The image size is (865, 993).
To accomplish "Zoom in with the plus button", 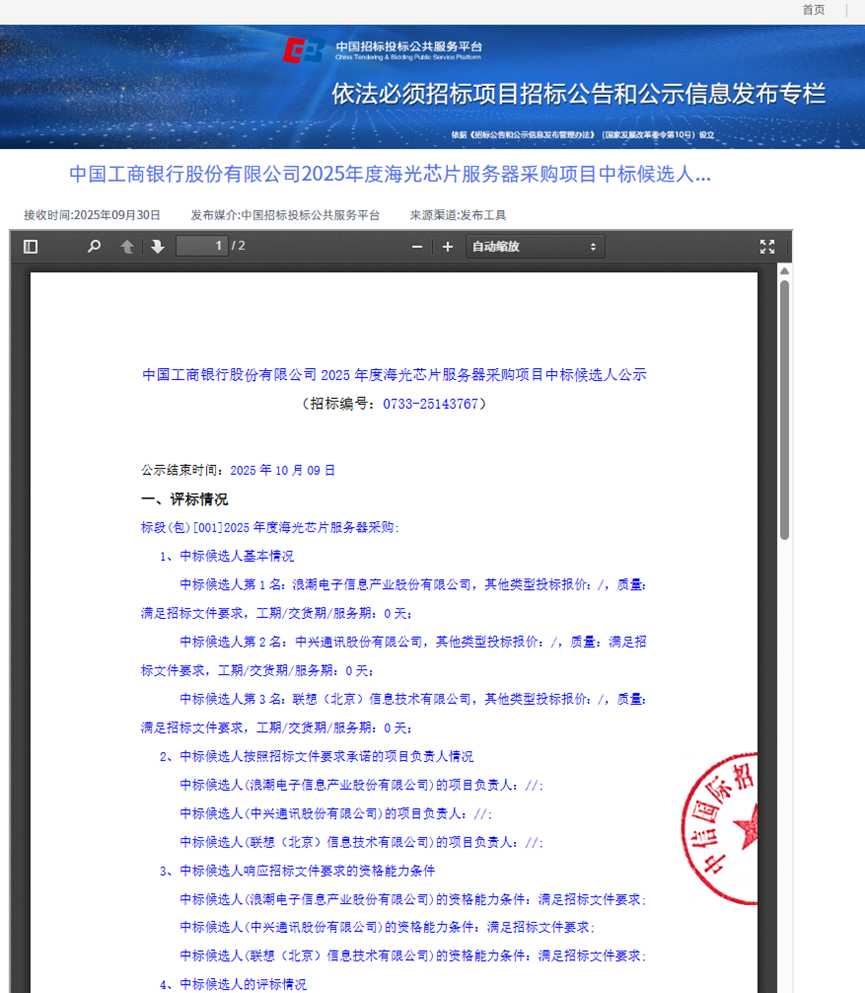I will (448, 247).
